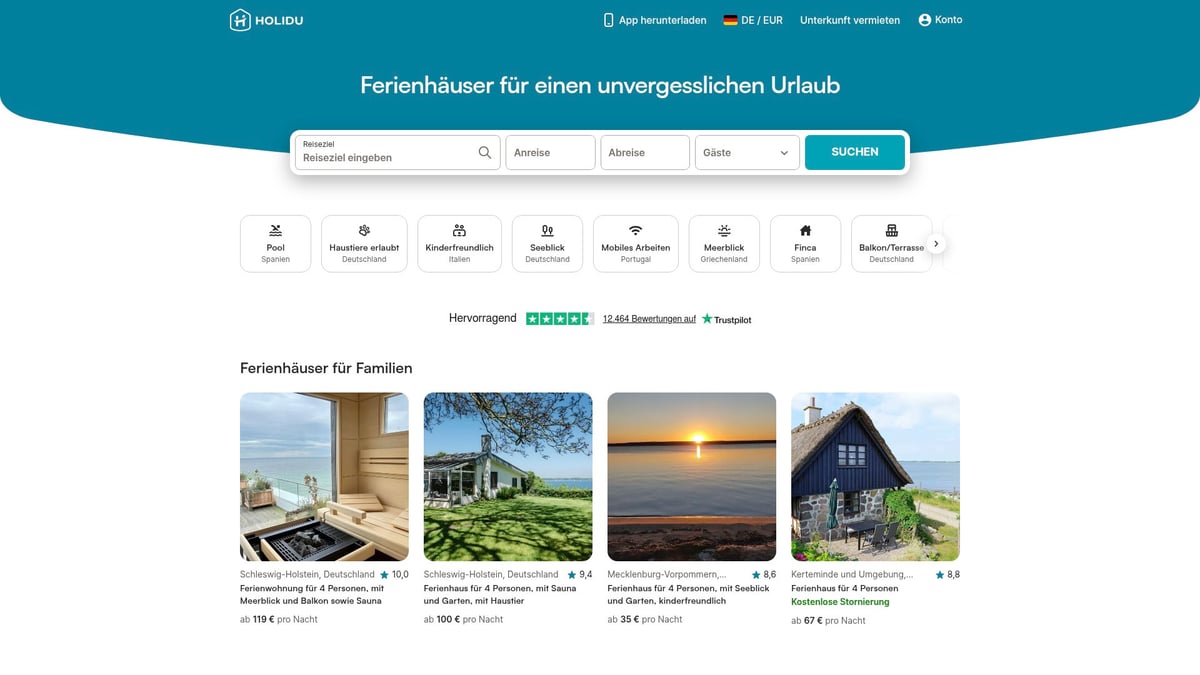Viewport: 1200px width, 675px height.
Task: Select the Pool Spanien category icon
Action: click(x=275, y=230)
